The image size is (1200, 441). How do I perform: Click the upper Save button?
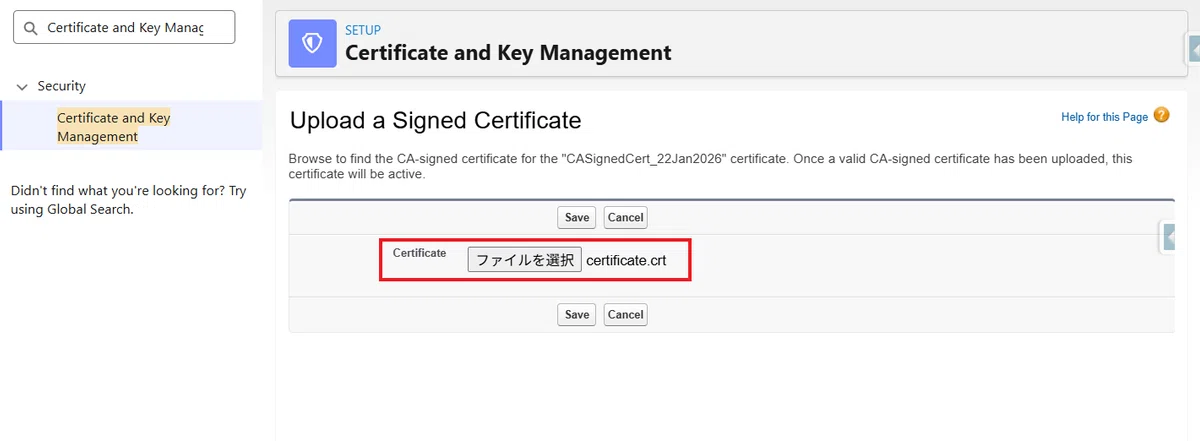pos(577,217)
